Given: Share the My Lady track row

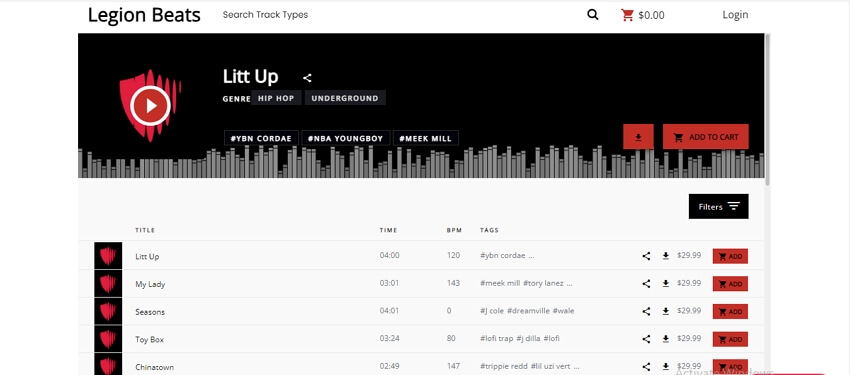Looking at the screenshot, I should pyautogui.click(x=646, y=283).
